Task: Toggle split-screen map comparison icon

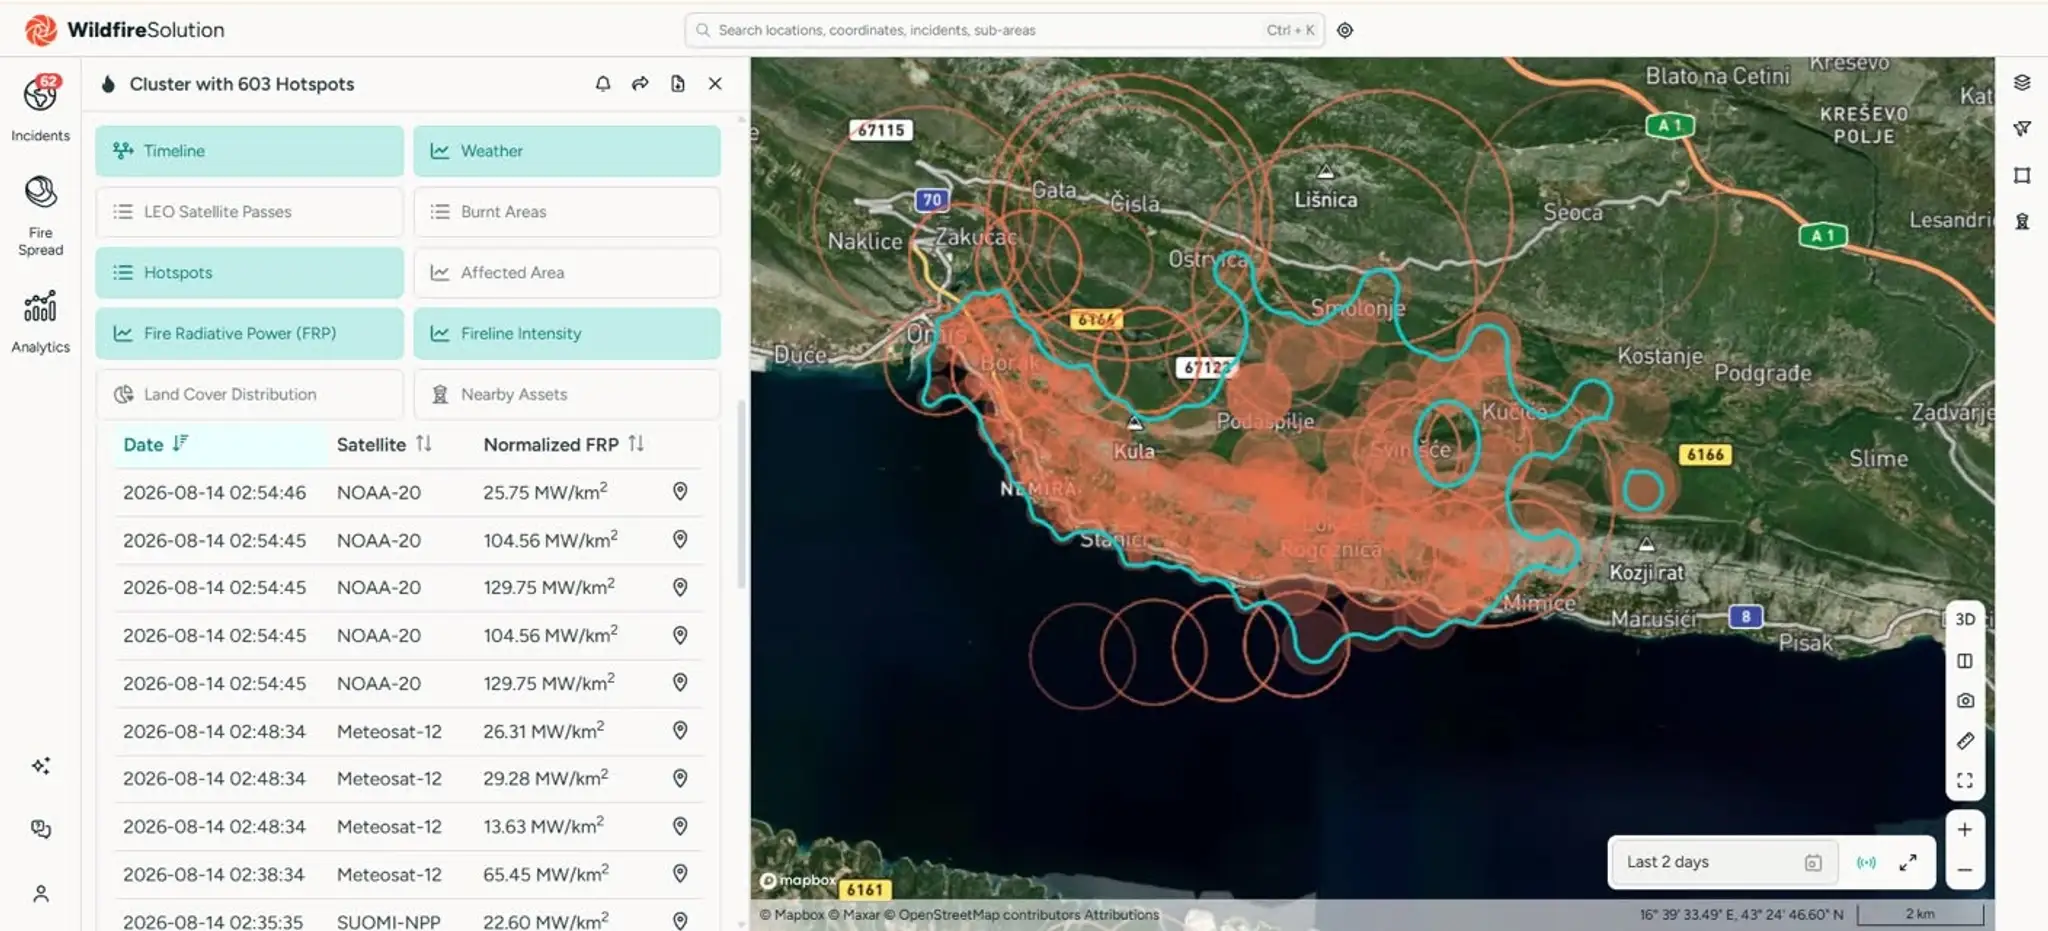Action: [x=1965, y=661]
